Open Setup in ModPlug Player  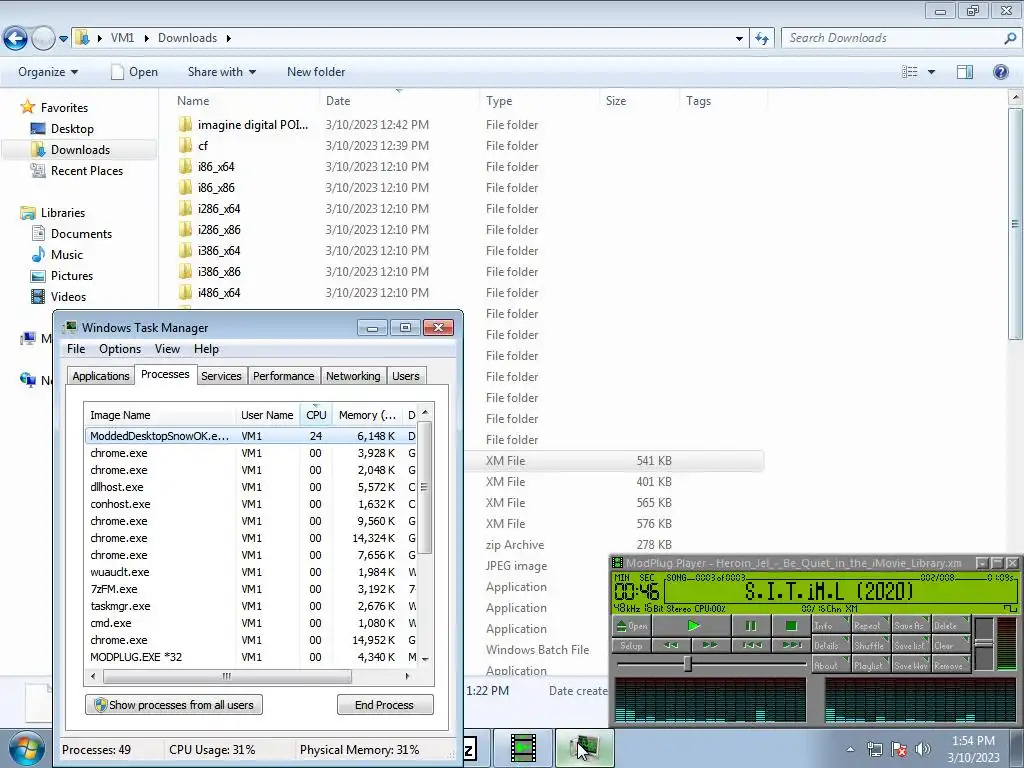coord(632,645)
